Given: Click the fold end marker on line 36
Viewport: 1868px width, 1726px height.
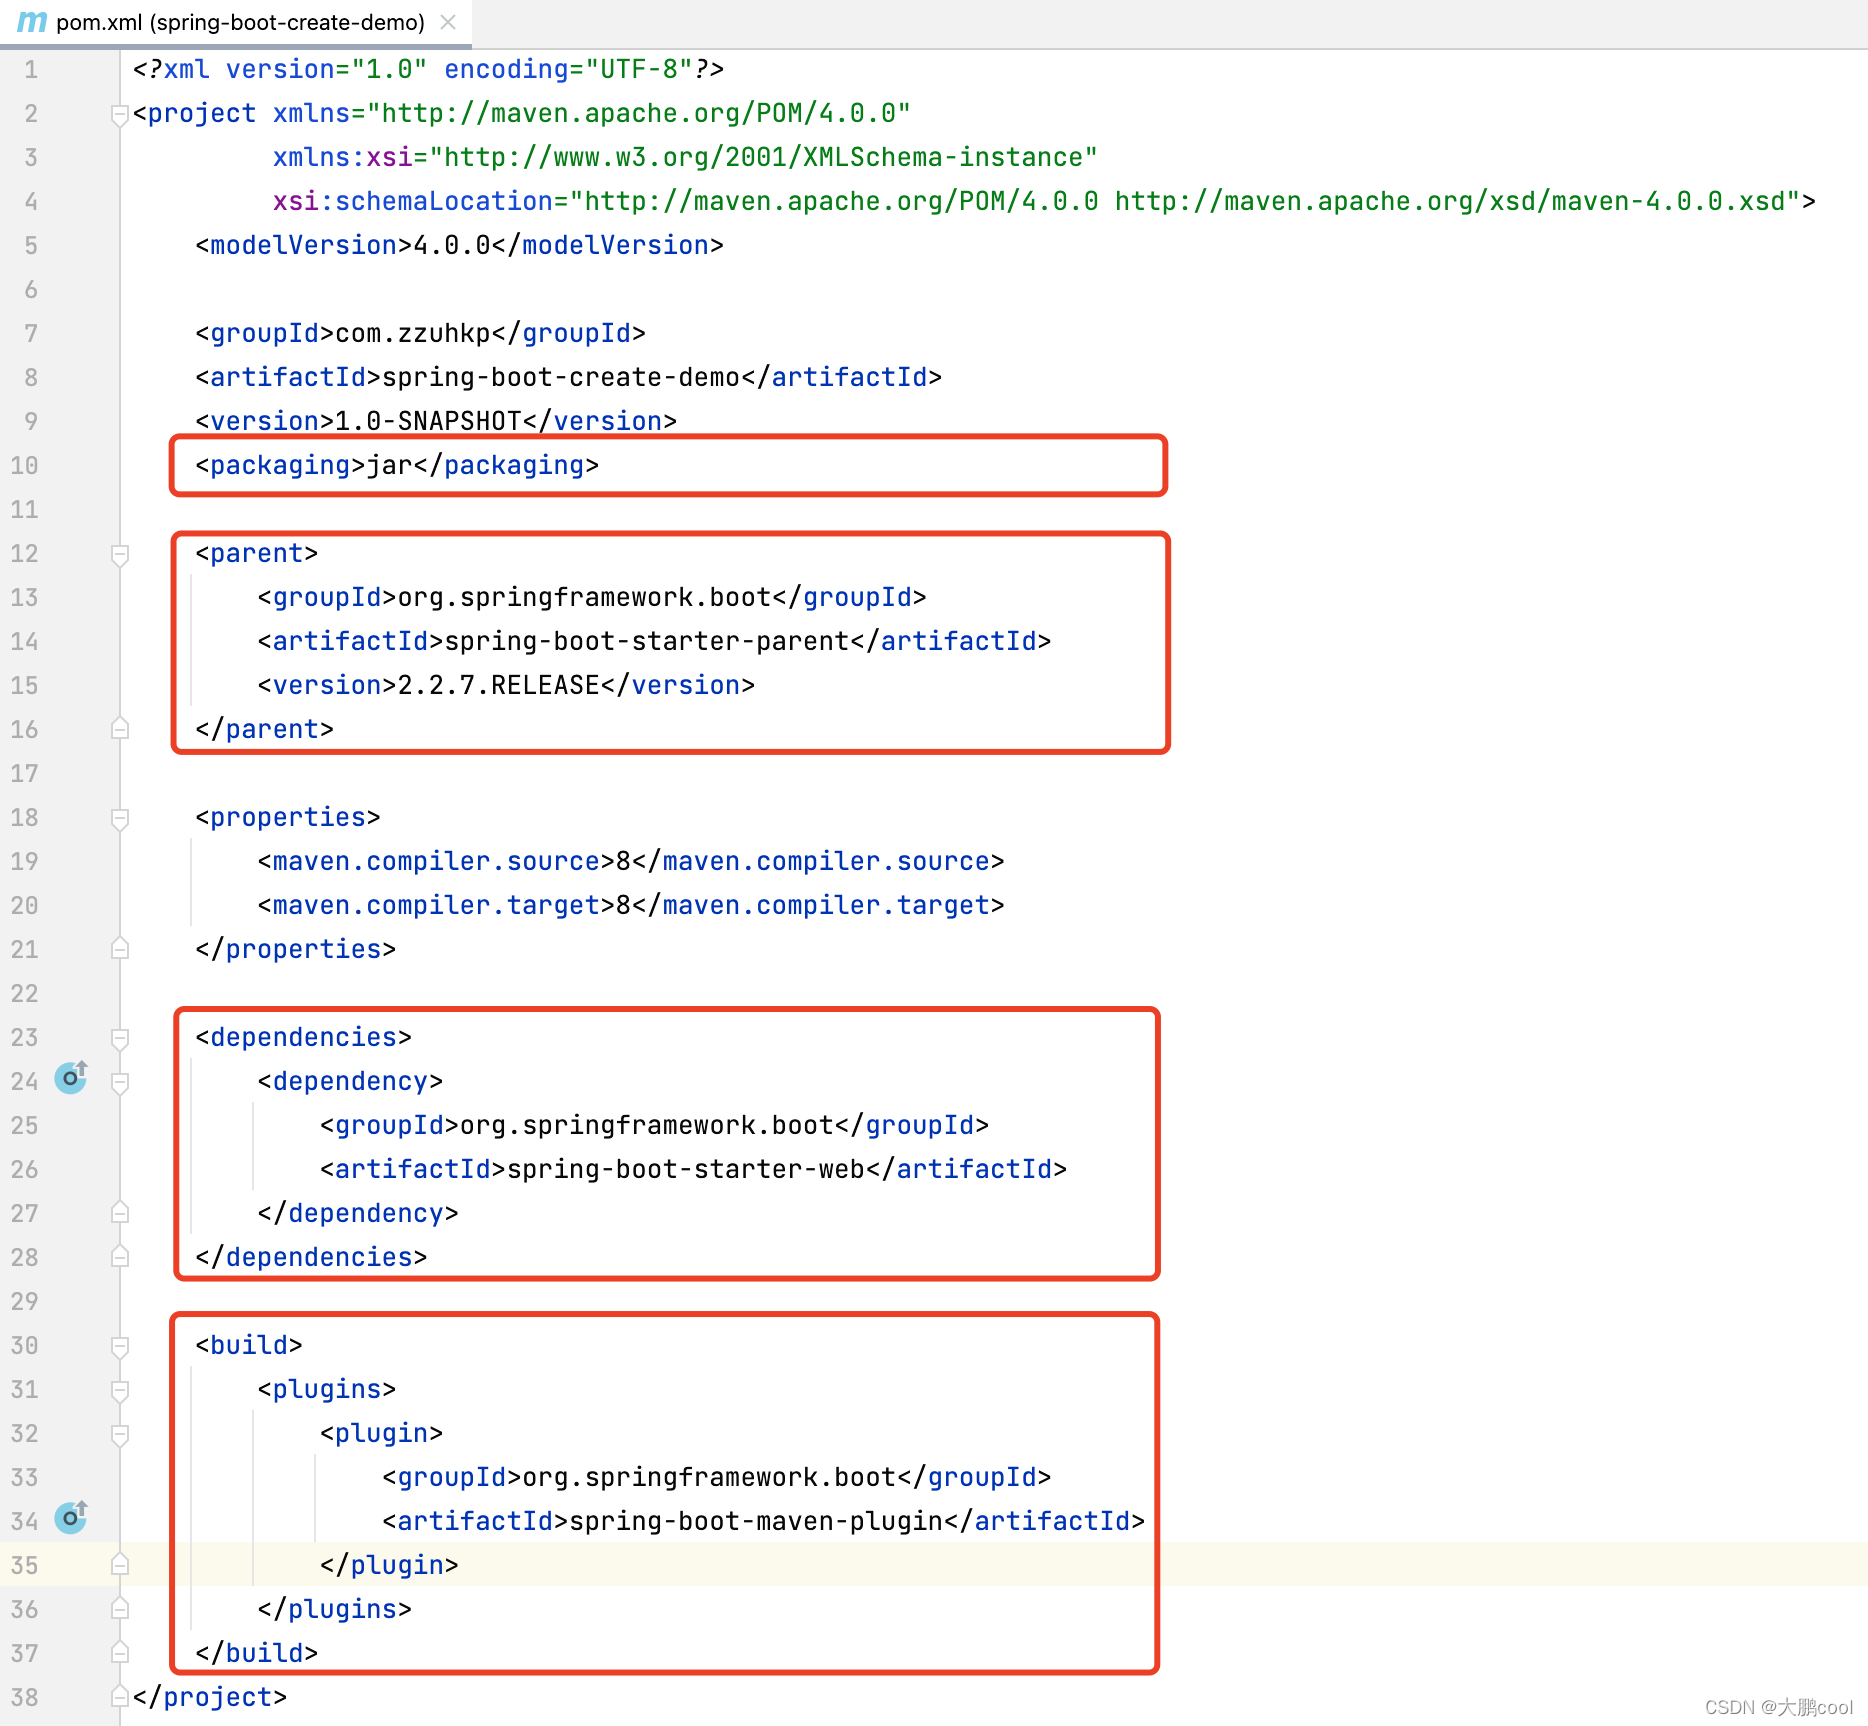Looking at the screenshot, I should pyautogui.click(x=119, y=1609).
